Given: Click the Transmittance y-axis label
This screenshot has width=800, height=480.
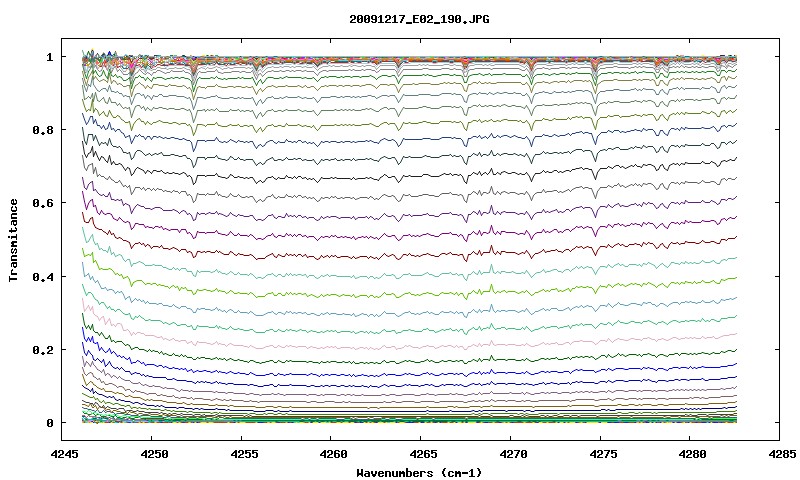Looking at the screenshot, I should [13, 240].
